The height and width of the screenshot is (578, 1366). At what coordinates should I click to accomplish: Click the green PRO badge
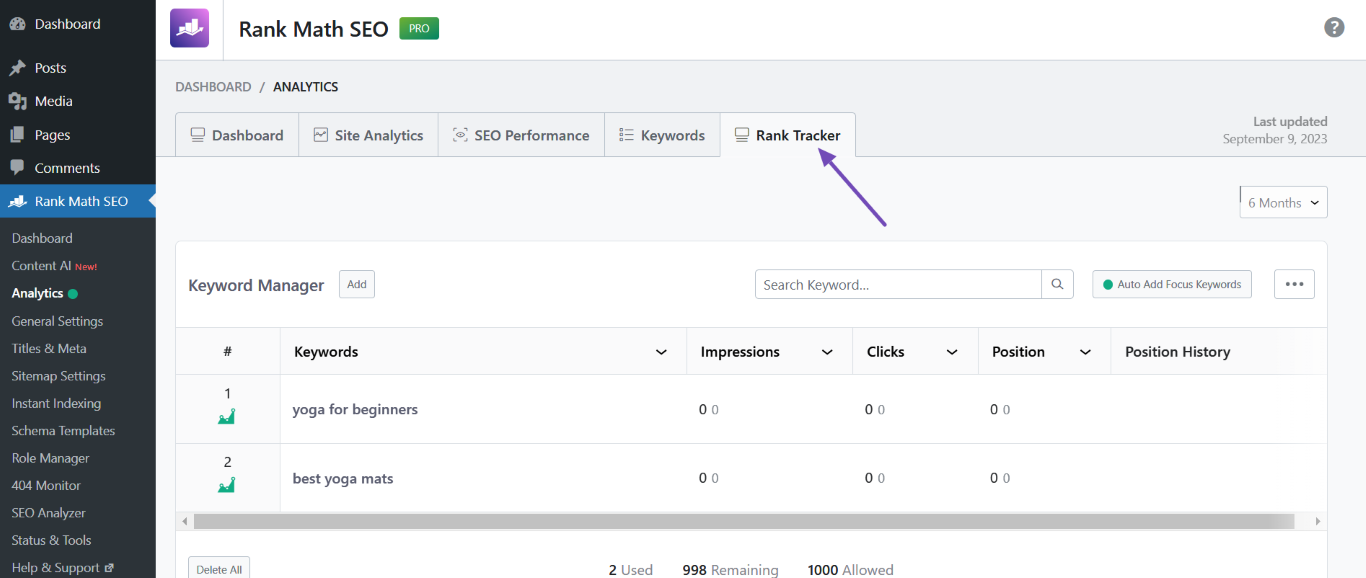(x=419, y=28)
